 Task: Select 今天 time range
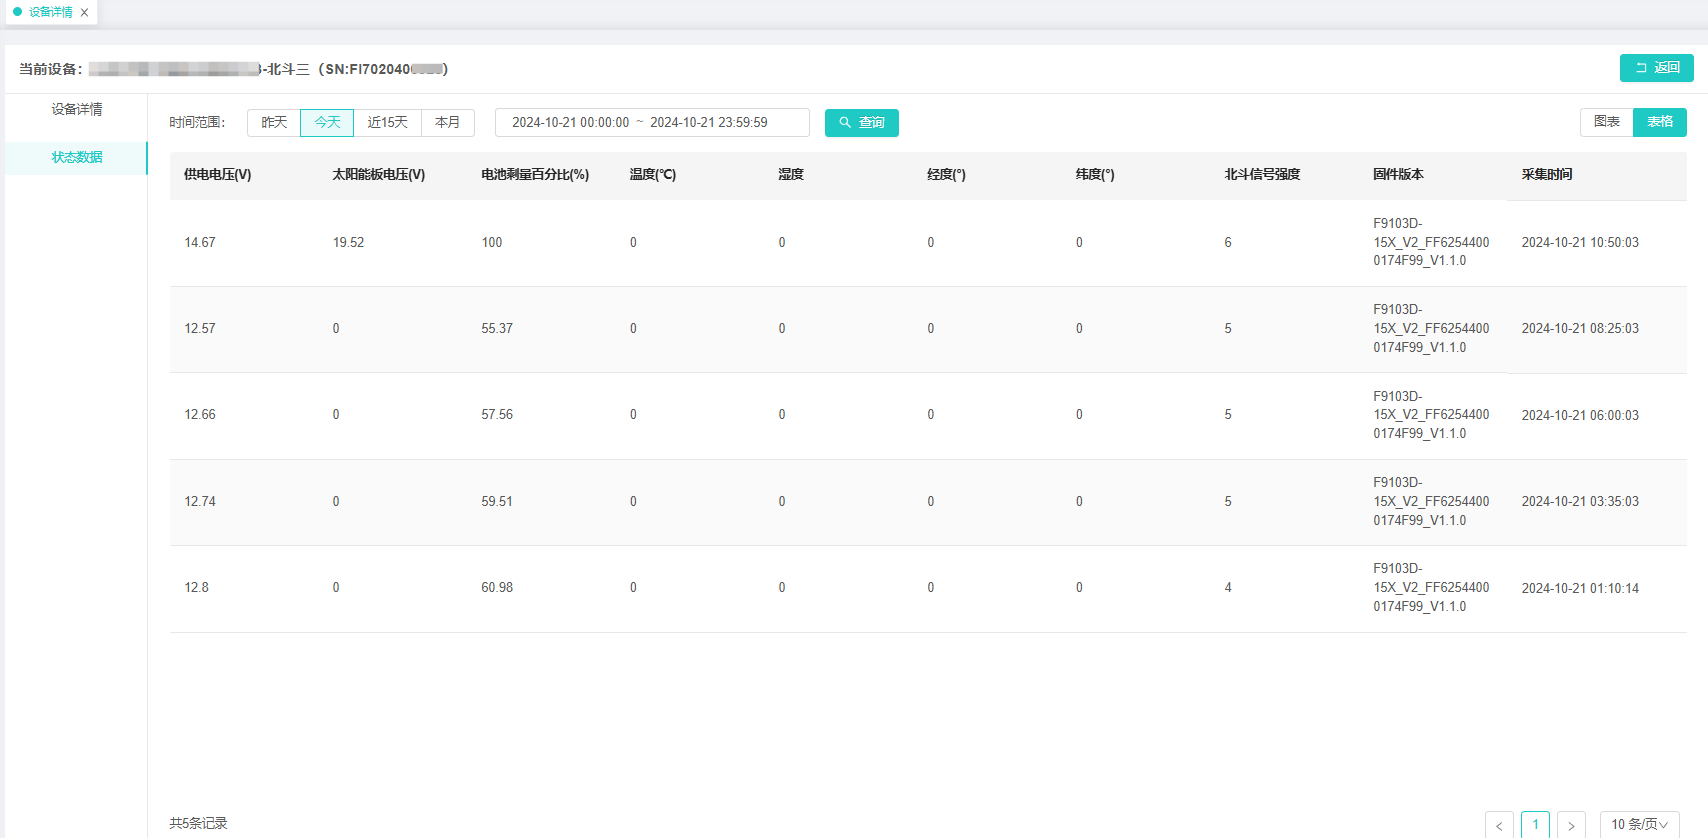(327, 123)
